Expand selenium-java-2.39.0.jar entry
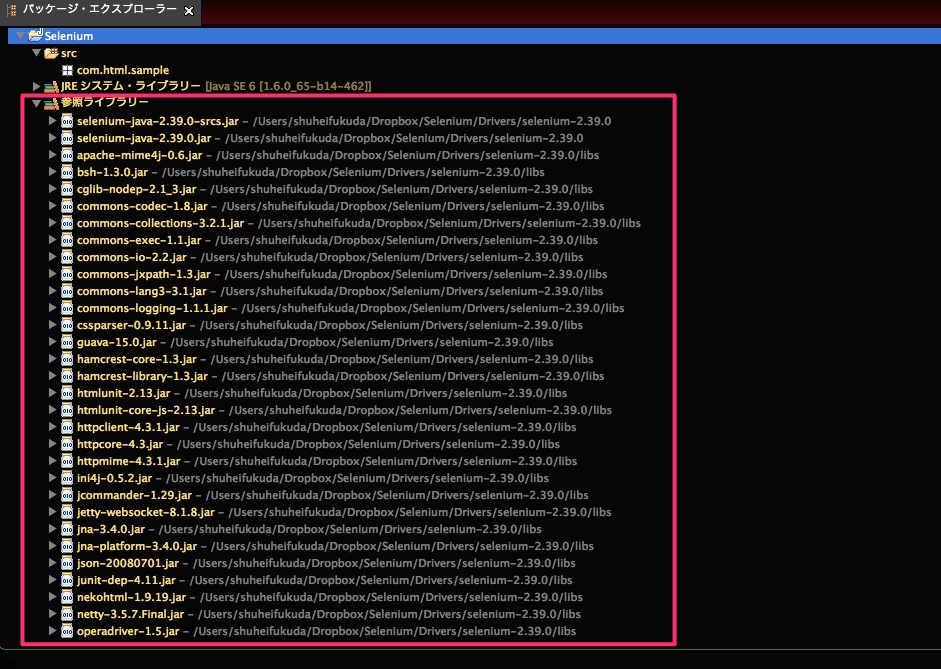The height and width of the screenshot is (669, 941). tap(52, 137)
